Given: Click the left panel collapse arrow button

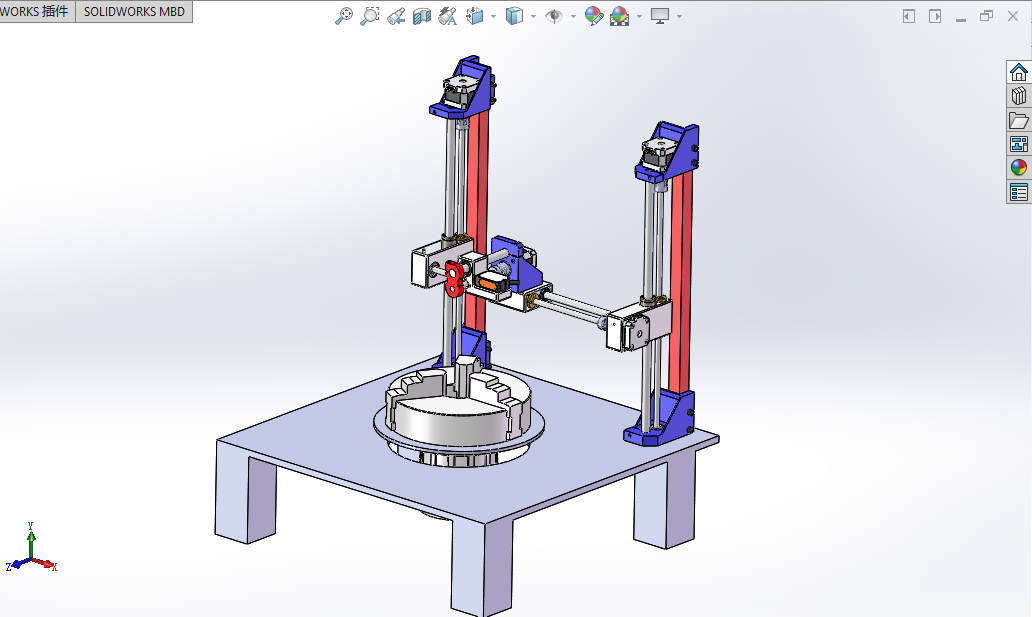Looking at the screenshot, I should tap(909, 16).
